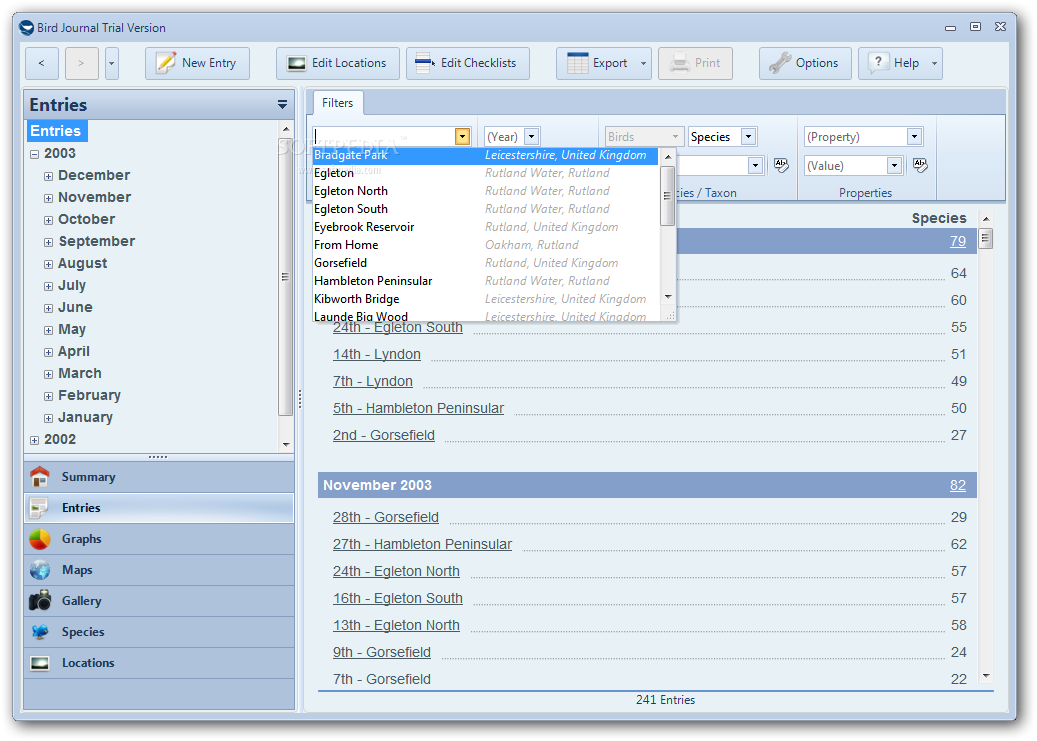Create a New Entry
Image resolution: width=1037 pixels, height=741 pixels.
tap(197, 64)
